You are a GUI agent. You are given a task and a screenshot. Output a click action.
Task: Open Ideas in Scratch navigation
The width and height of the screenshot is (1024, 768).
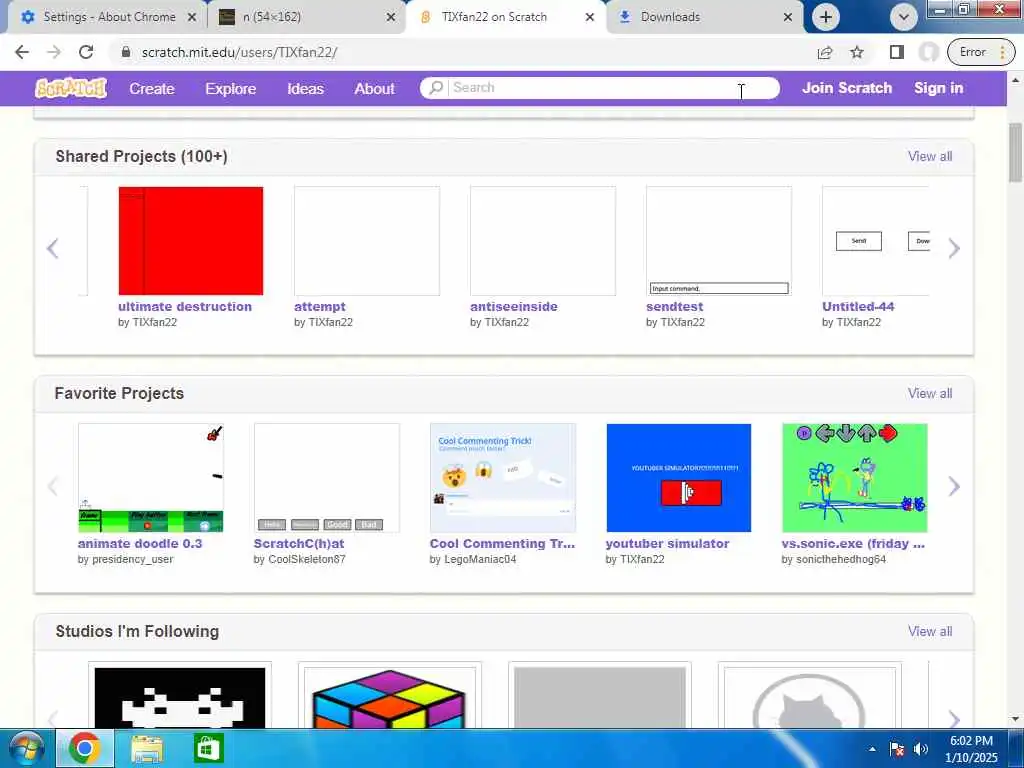pyautogui.click(x=305, y=88)
